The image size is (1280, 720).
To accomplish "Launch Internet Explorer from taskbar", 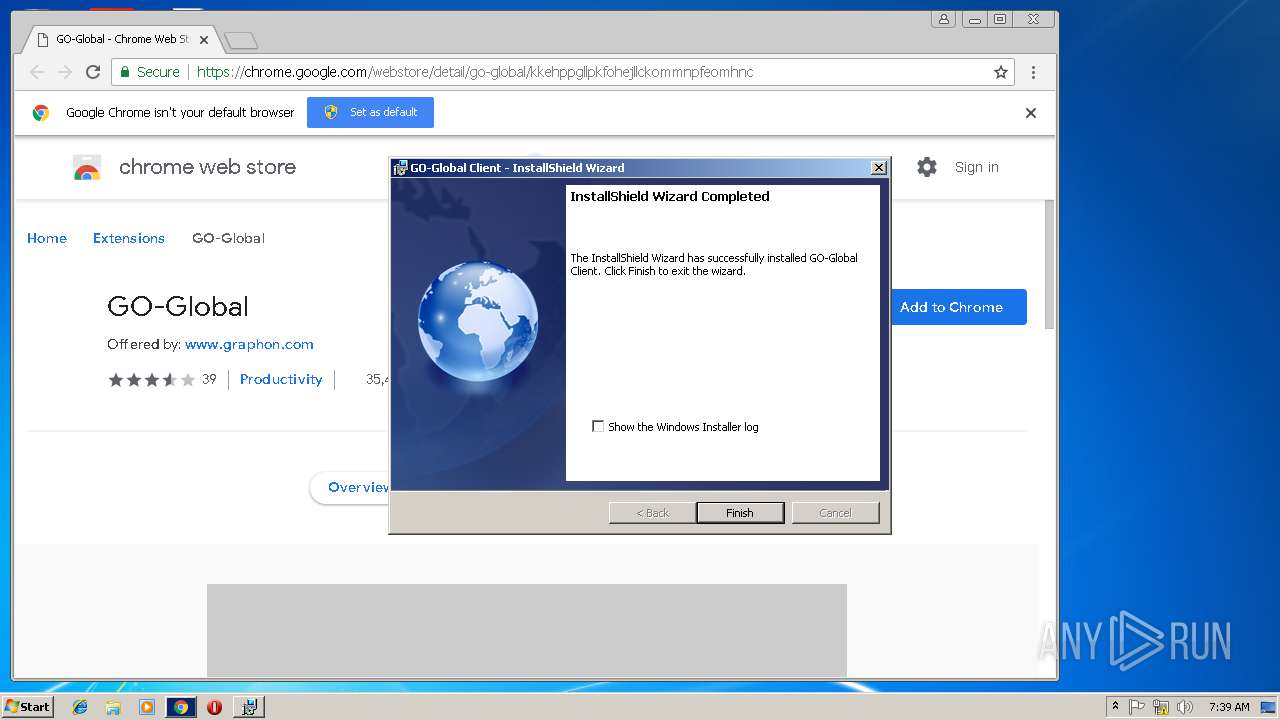I will [x=80, y=707].
